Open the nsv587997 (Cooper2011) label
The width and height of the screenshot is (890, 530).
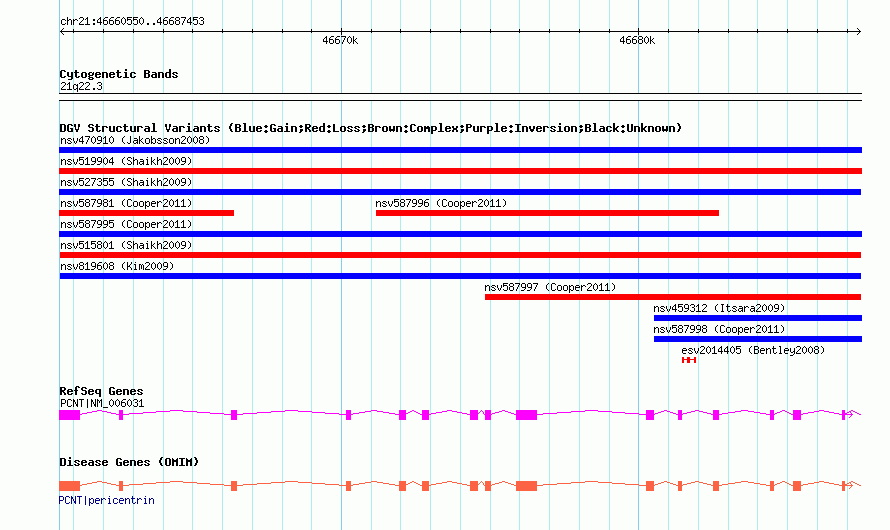click(550, 287)
